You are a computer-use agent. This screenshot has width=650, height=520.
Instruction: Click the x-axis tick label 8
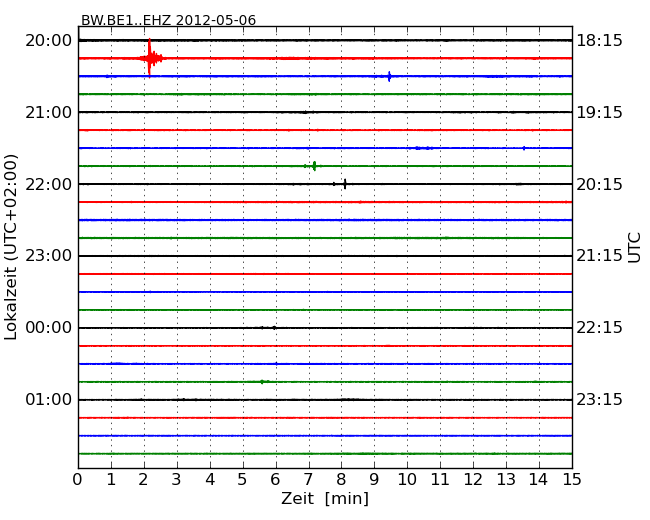pyautogui.click(x=341, y=479)
